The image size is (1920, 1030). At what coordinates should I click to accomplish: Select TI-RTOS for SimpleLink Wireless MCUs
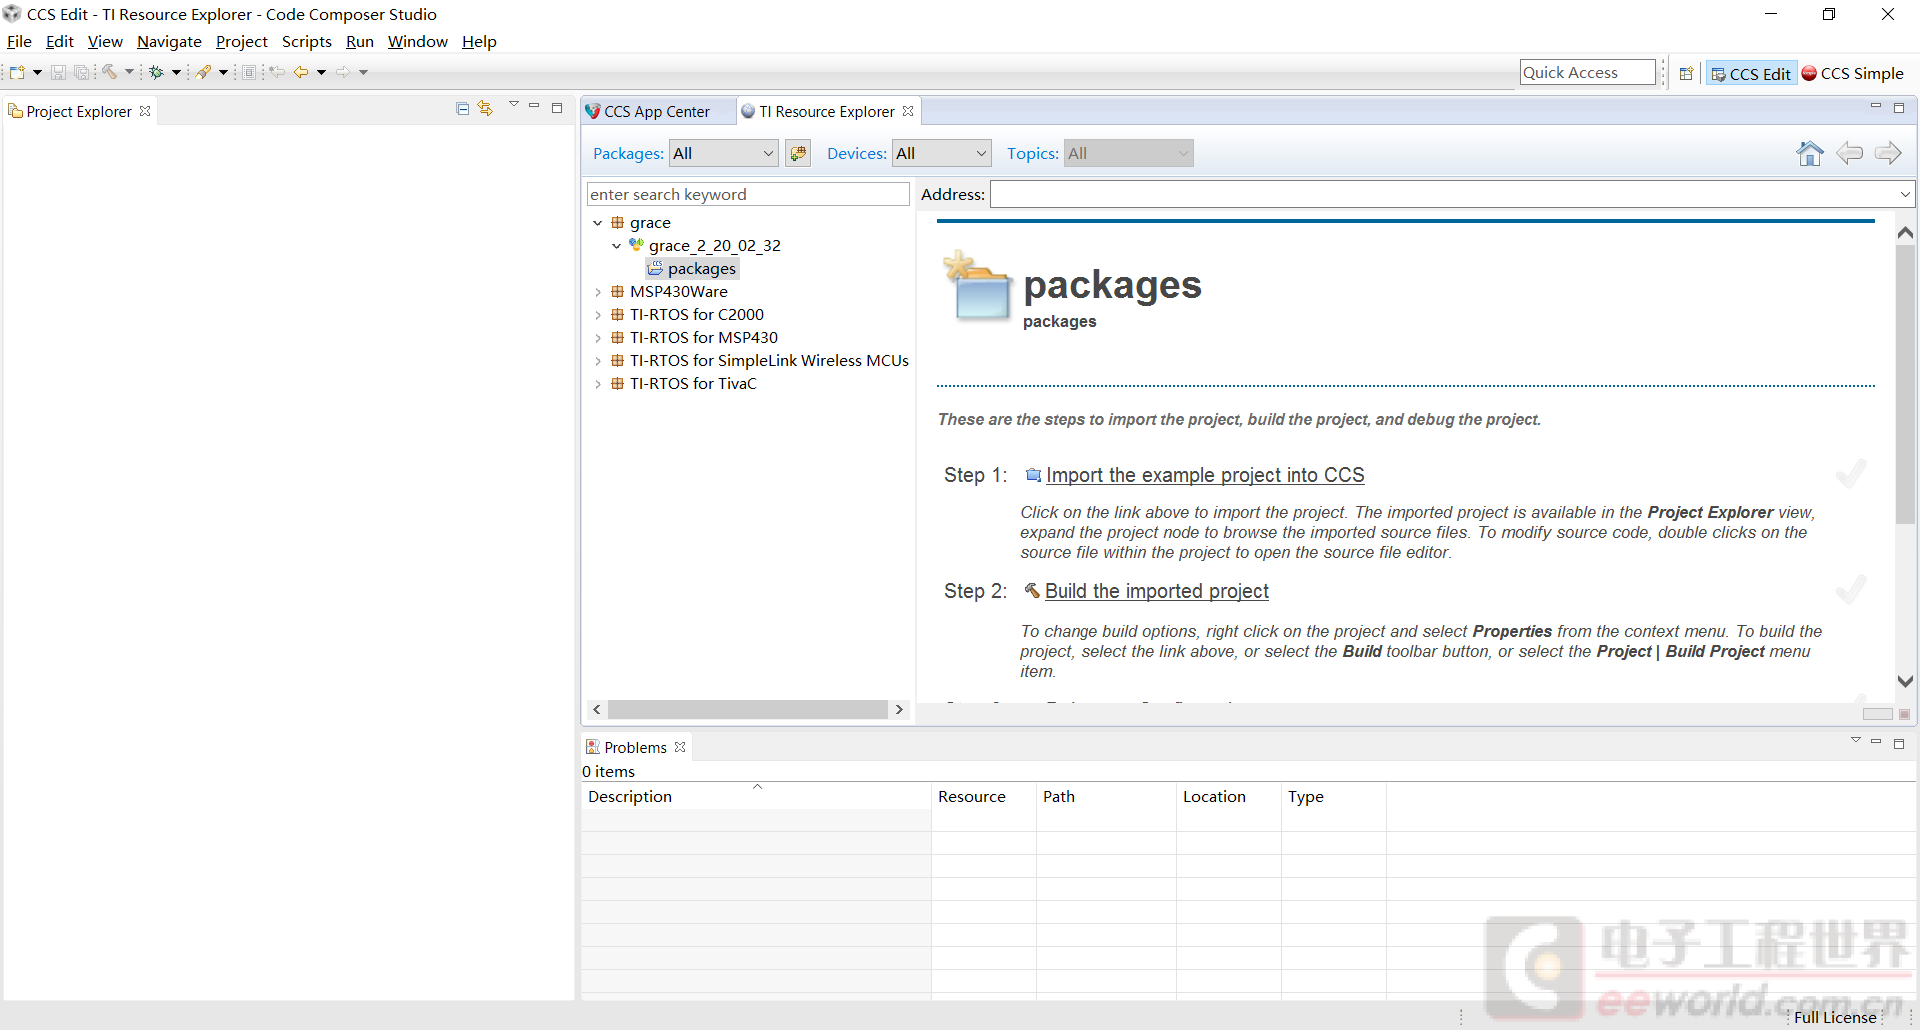pyautogui.click(x=769, y=361)
